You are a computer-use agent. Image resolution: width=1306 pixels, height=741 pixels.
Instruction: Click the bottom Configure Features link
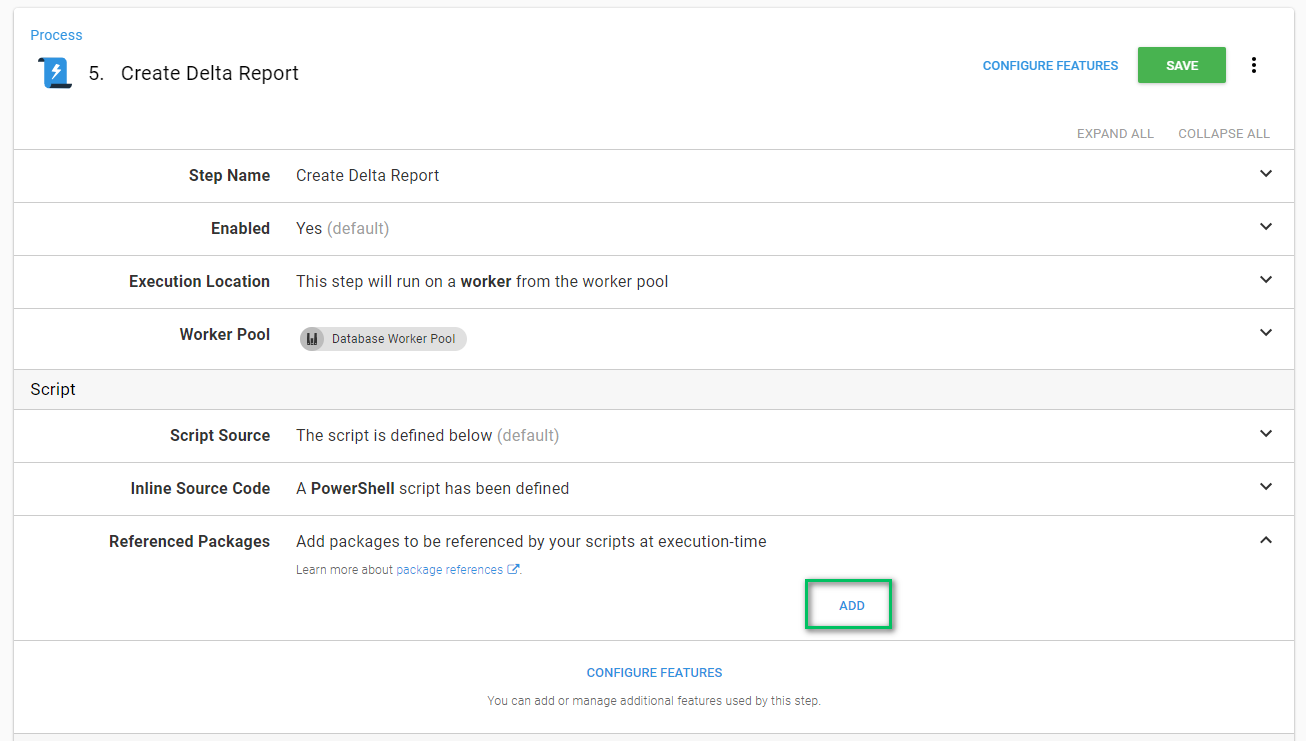[654, 673]
